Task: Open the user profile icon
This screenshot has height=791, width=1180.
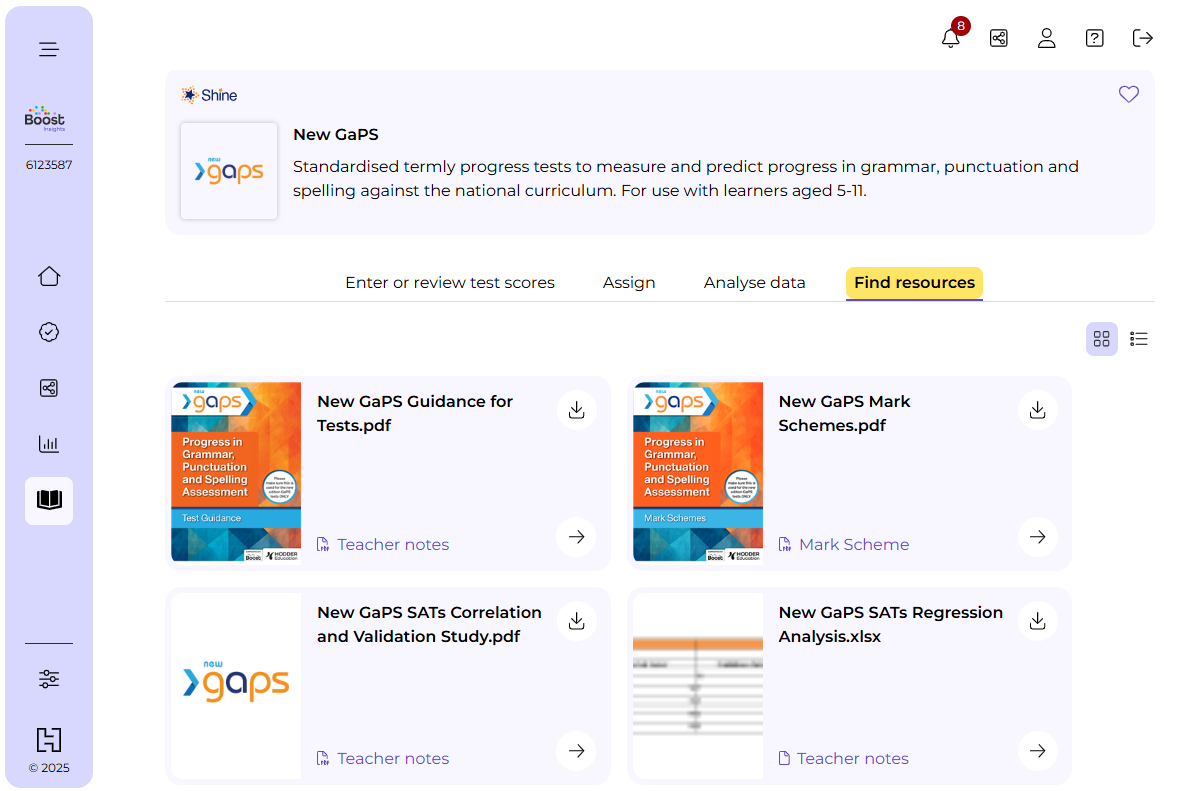Action: [x=1046, y=38]
